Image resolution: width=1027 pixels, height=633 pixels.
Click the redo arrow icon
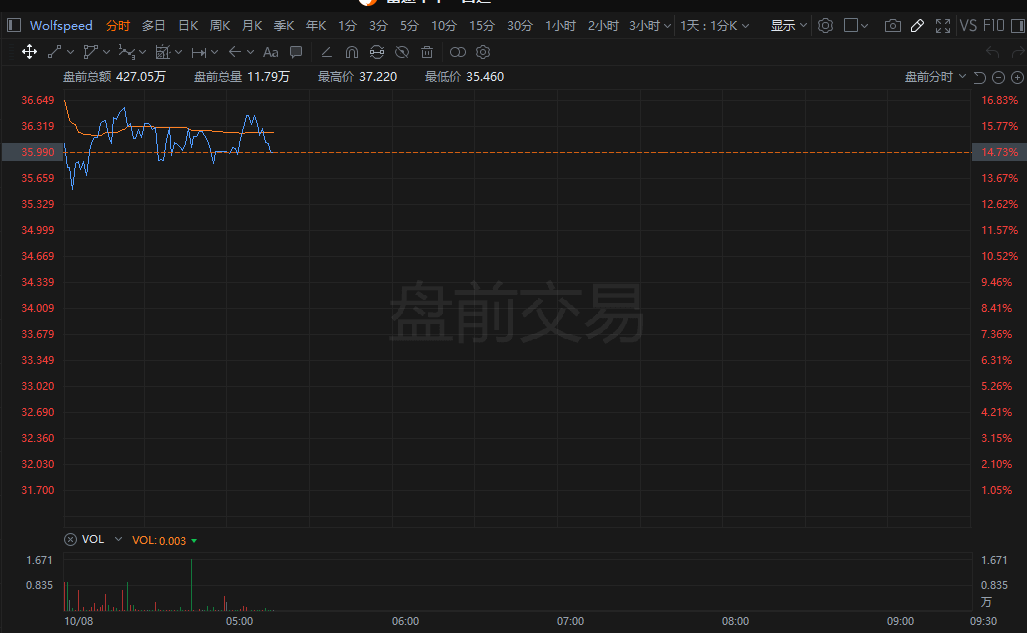tap(1018, 52)
